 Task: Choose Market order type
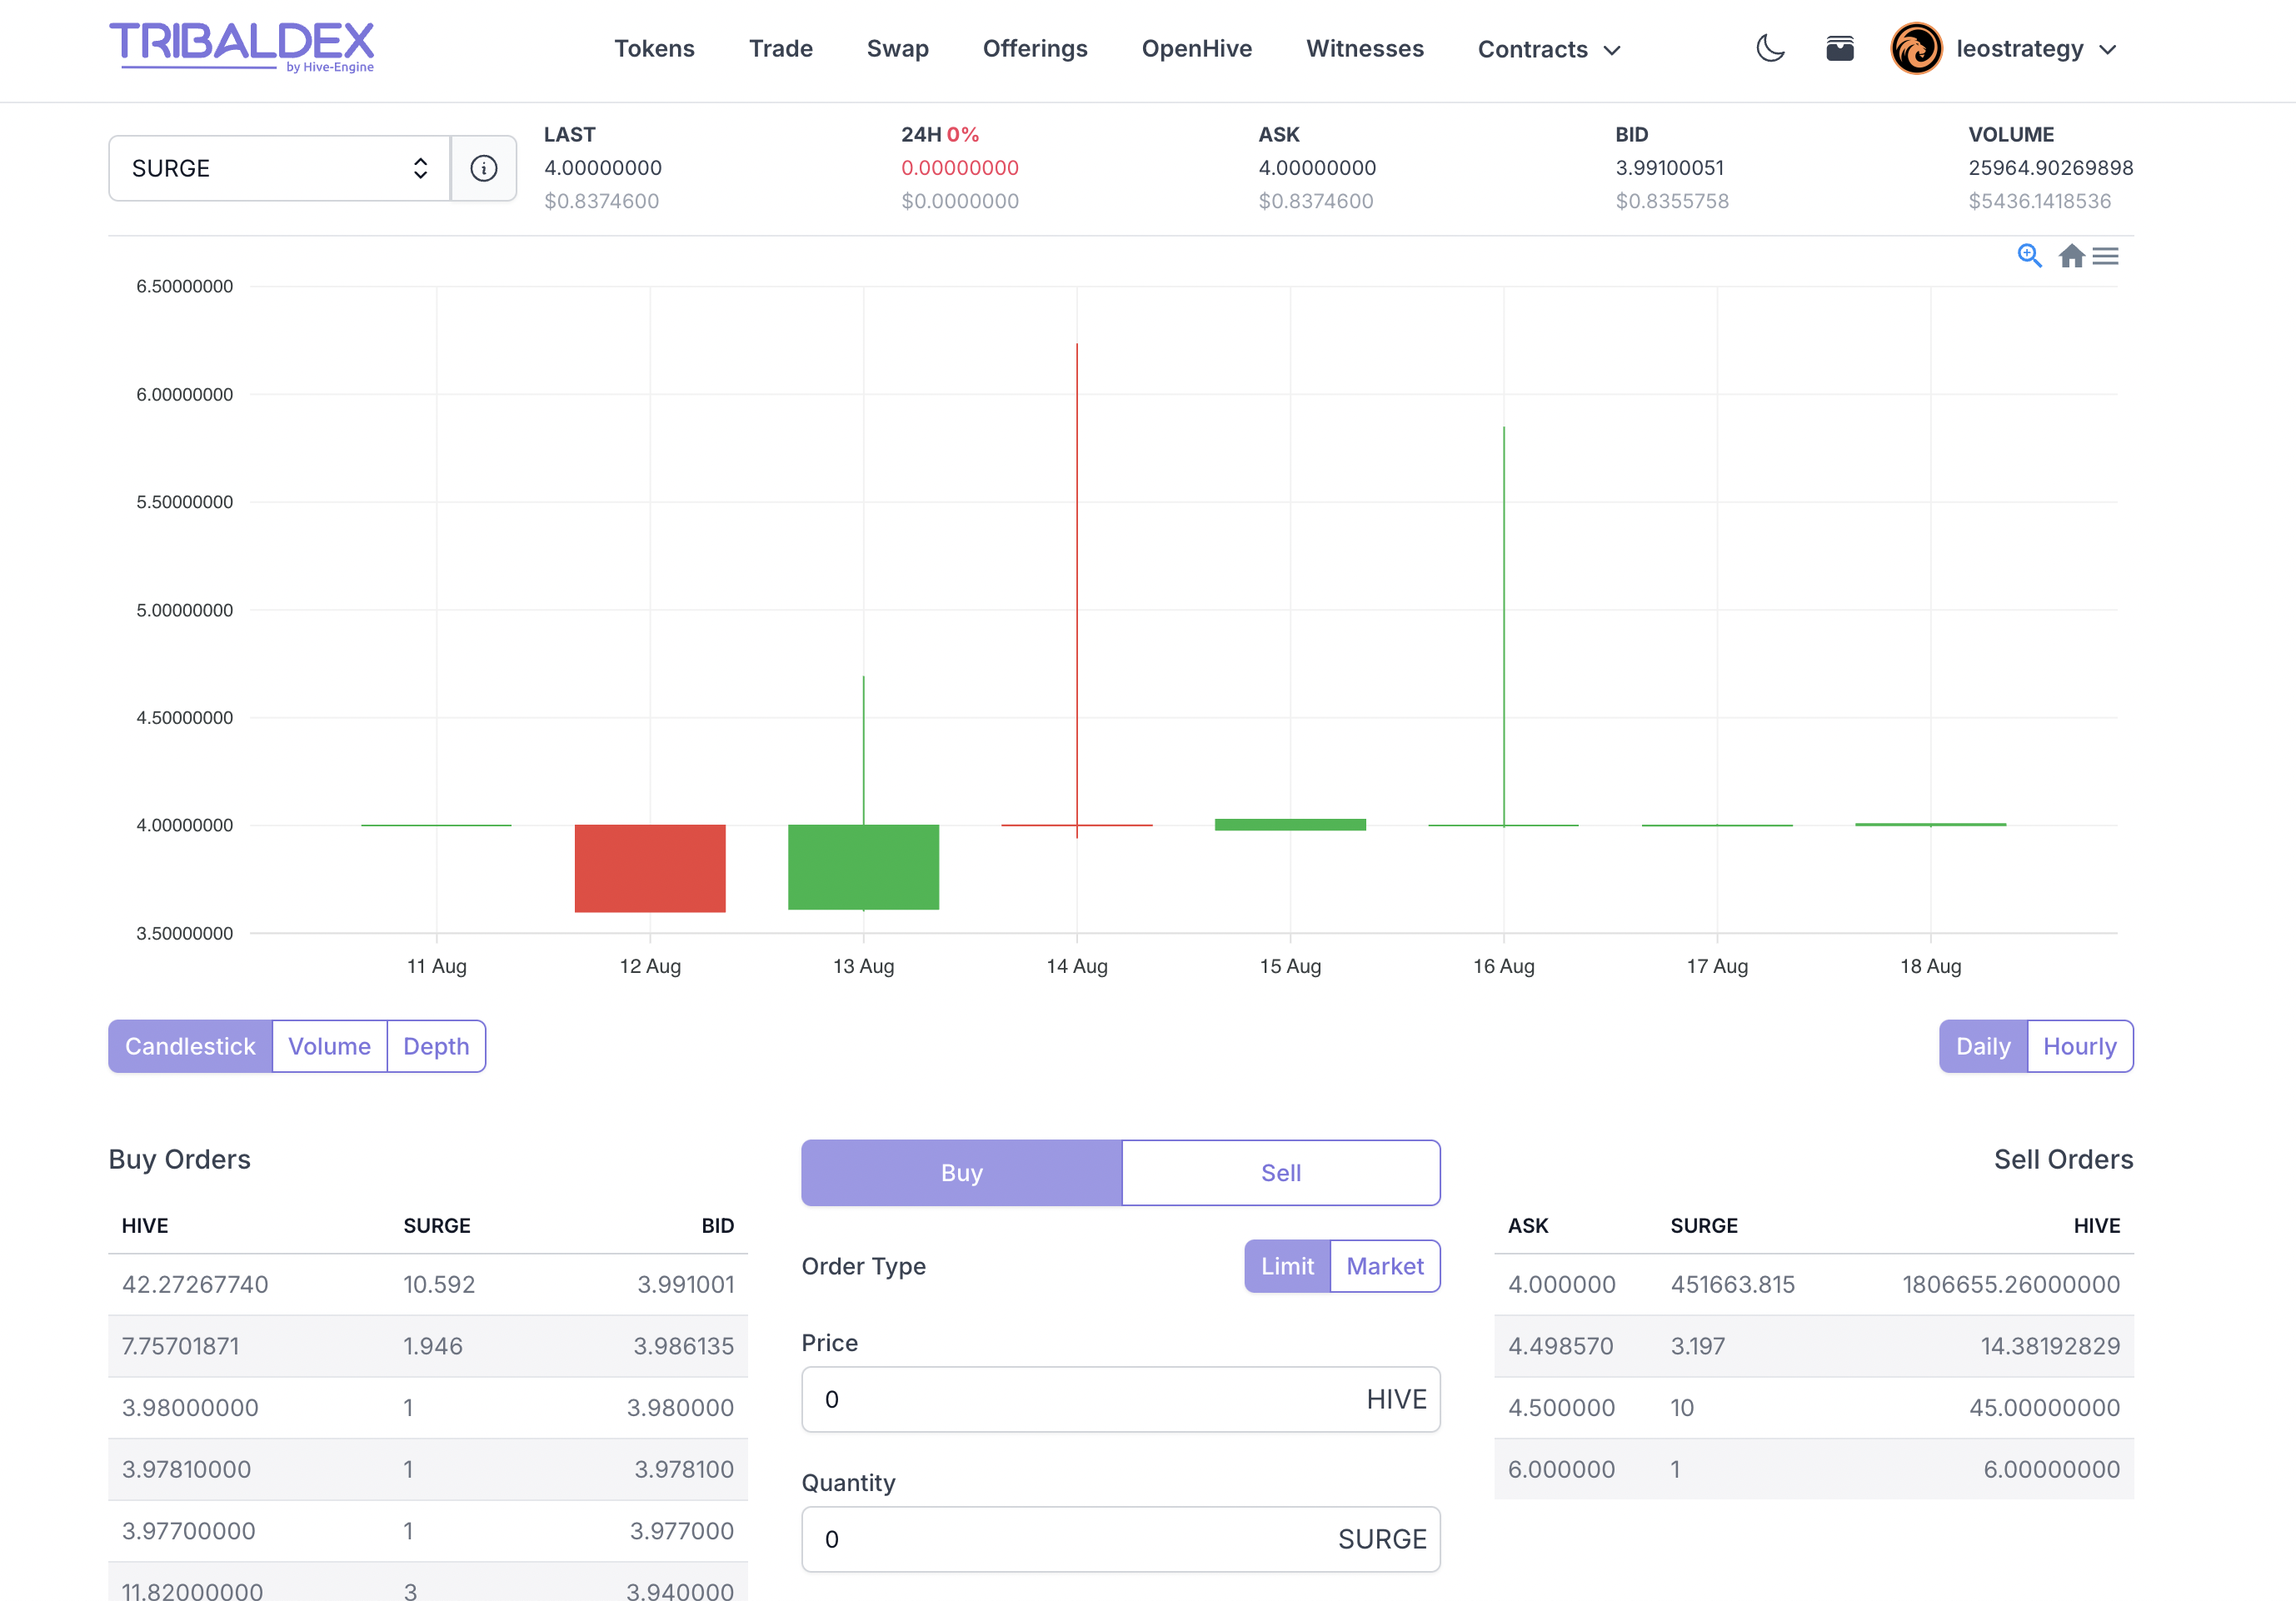pos(1385,1266)
